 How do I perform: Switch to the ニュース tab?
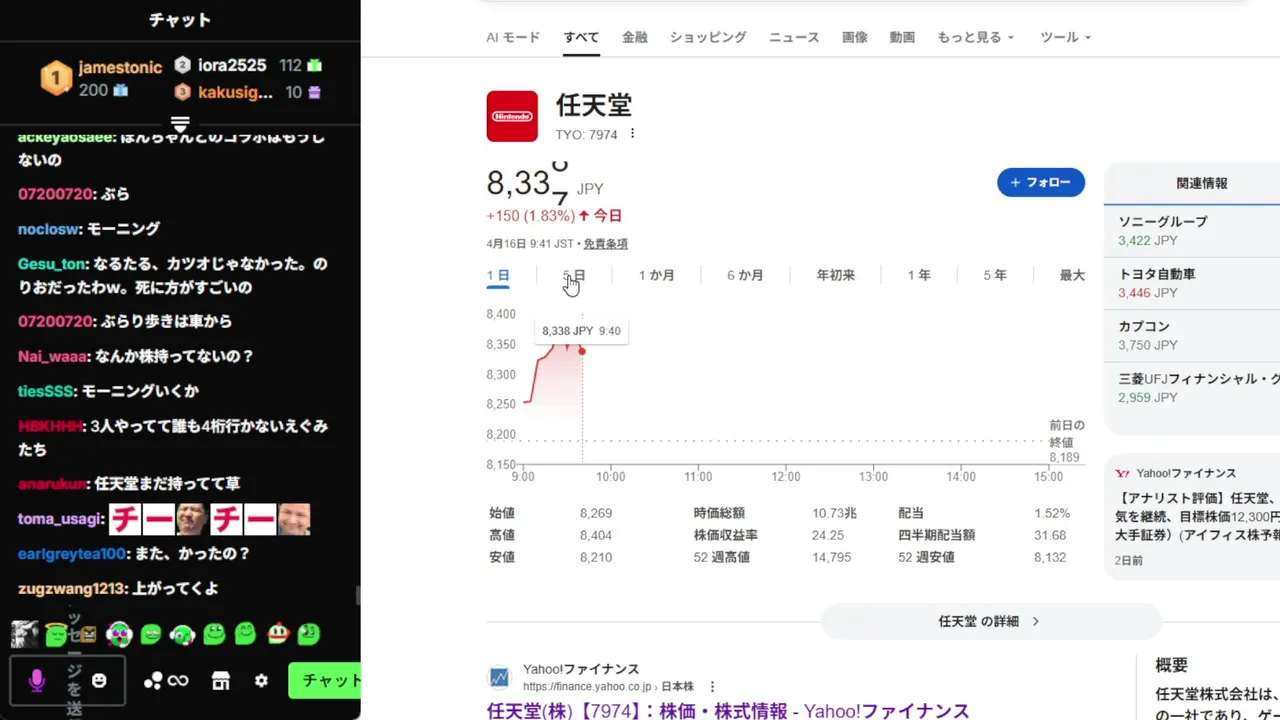coord(794,37)
